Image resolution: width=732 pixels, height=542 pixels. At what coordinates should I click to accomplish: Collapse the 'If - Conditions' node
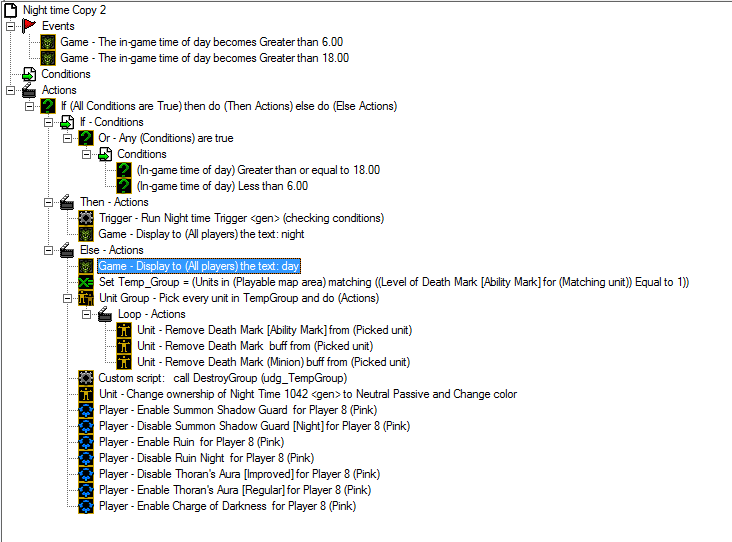(x=49, y=123)
